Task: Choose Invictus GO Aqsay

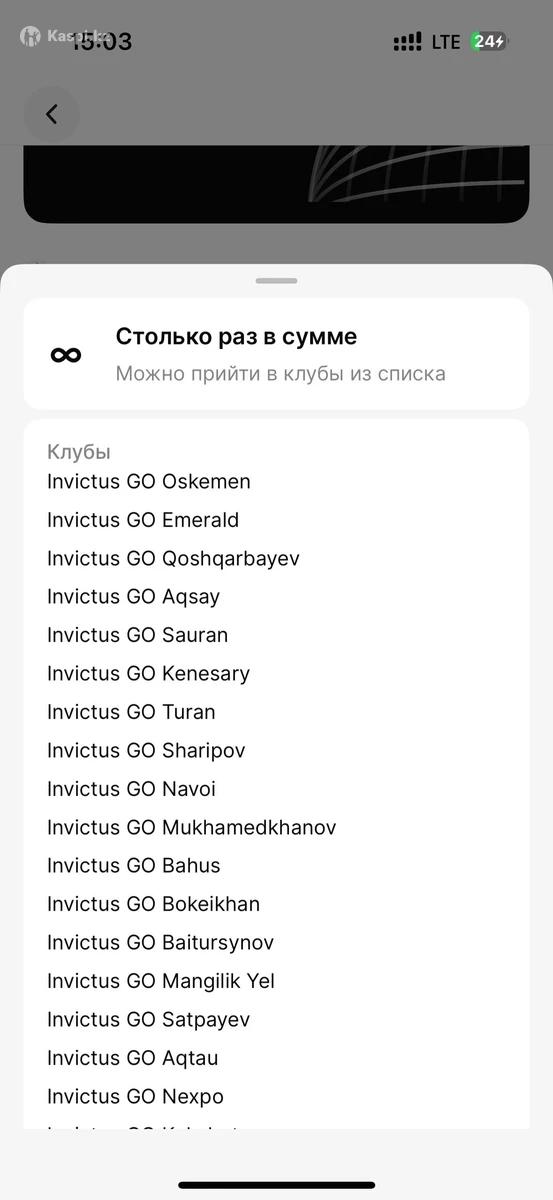Action: click(x=133, y=597)
